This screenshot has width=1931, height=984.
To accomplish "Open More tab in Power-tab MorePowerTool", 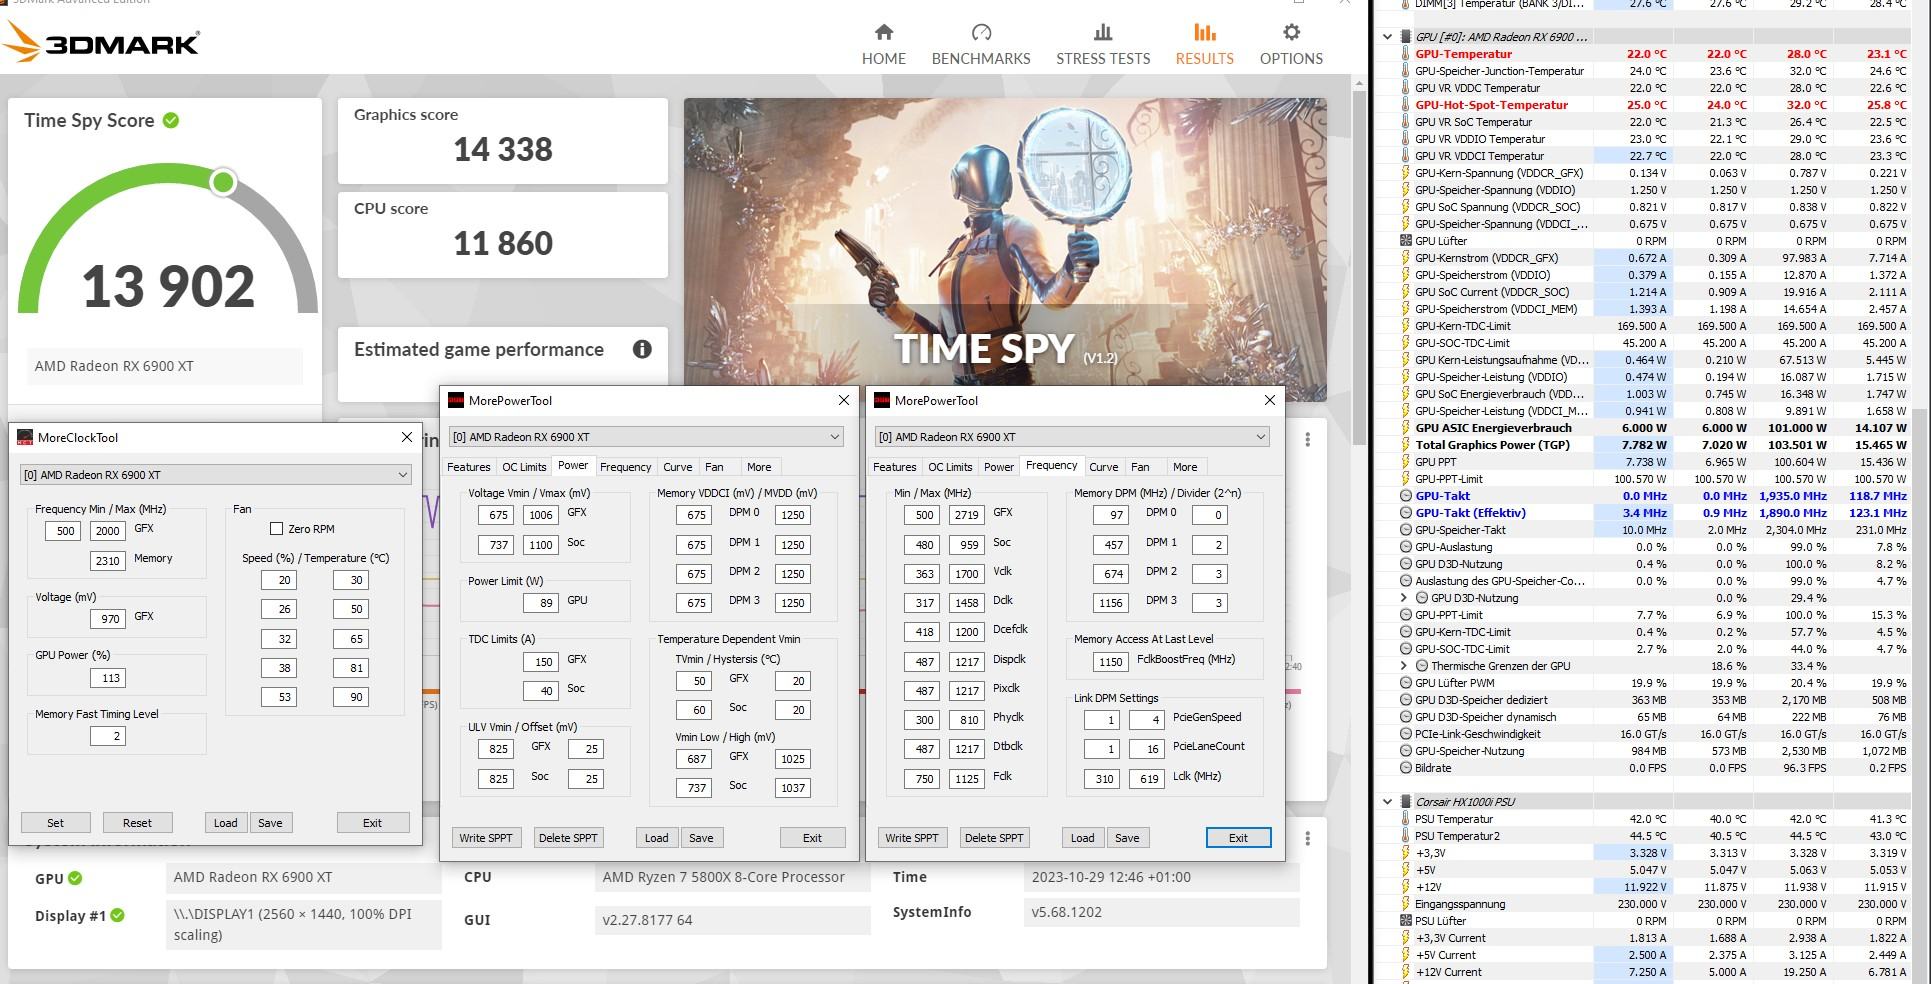I will (759, 467).
